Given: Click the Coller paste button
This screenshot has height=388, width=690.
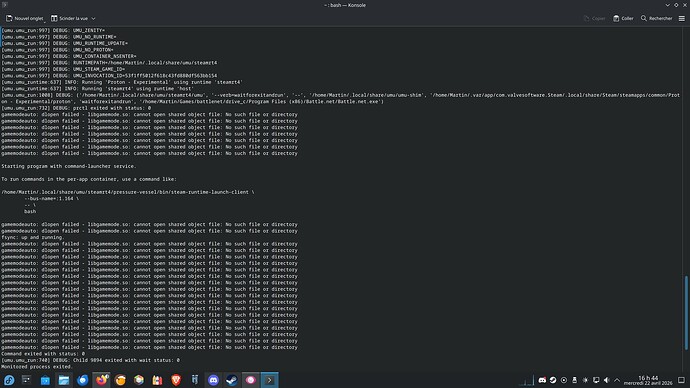Looking at the screenshot, I should [623, 18].
